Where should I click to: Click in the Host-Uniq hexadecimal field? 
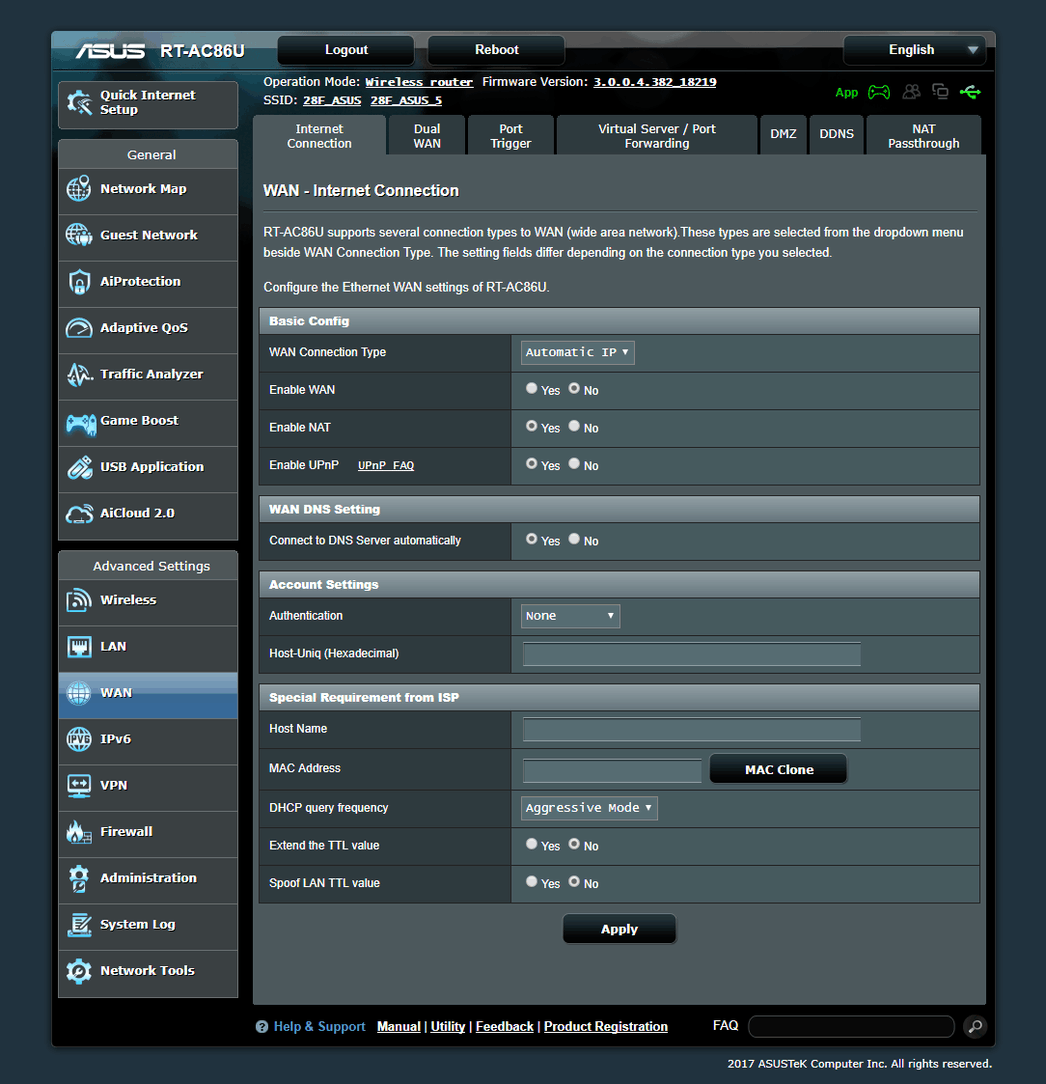(x=691, y=654)
